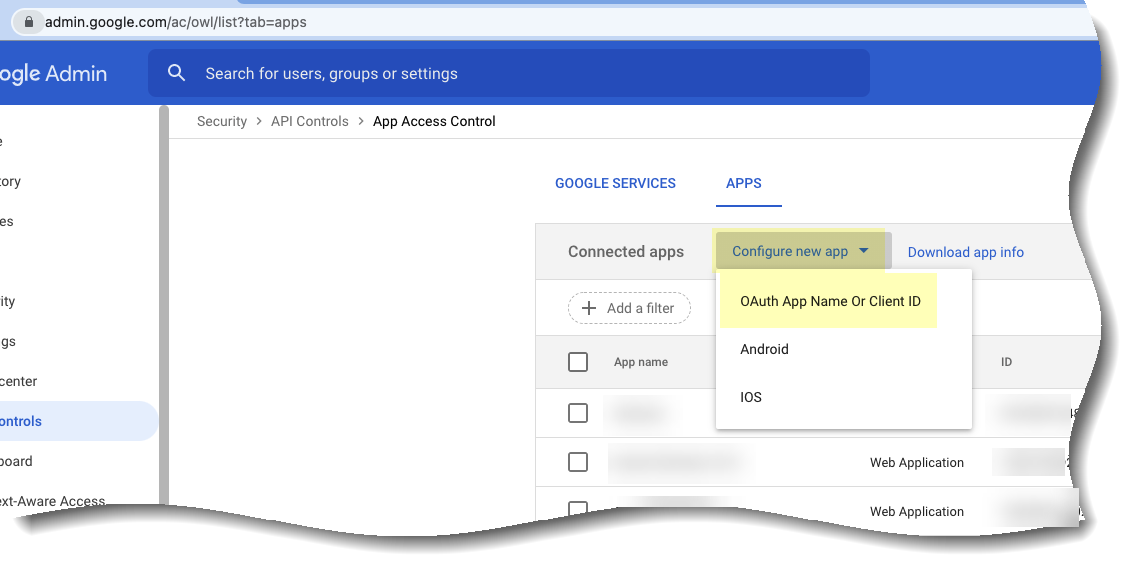Toggle the select-all apps checkbox
1134x569 pixels.
(x=578, y=362)
